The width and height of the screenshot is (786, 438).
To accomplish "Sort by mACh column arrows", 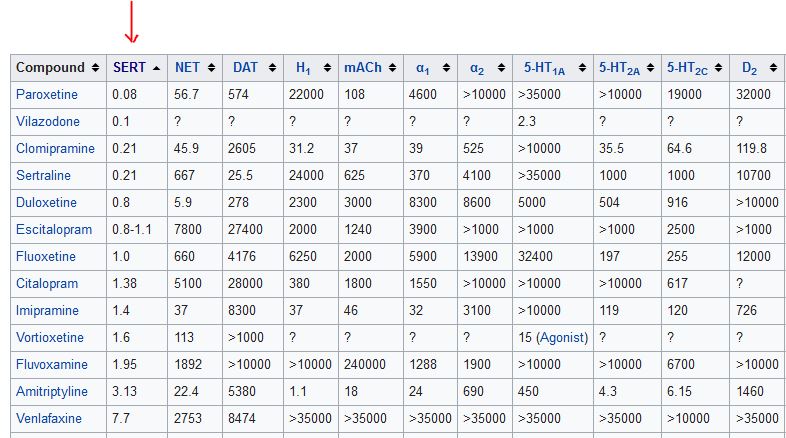I will point(392,68).
